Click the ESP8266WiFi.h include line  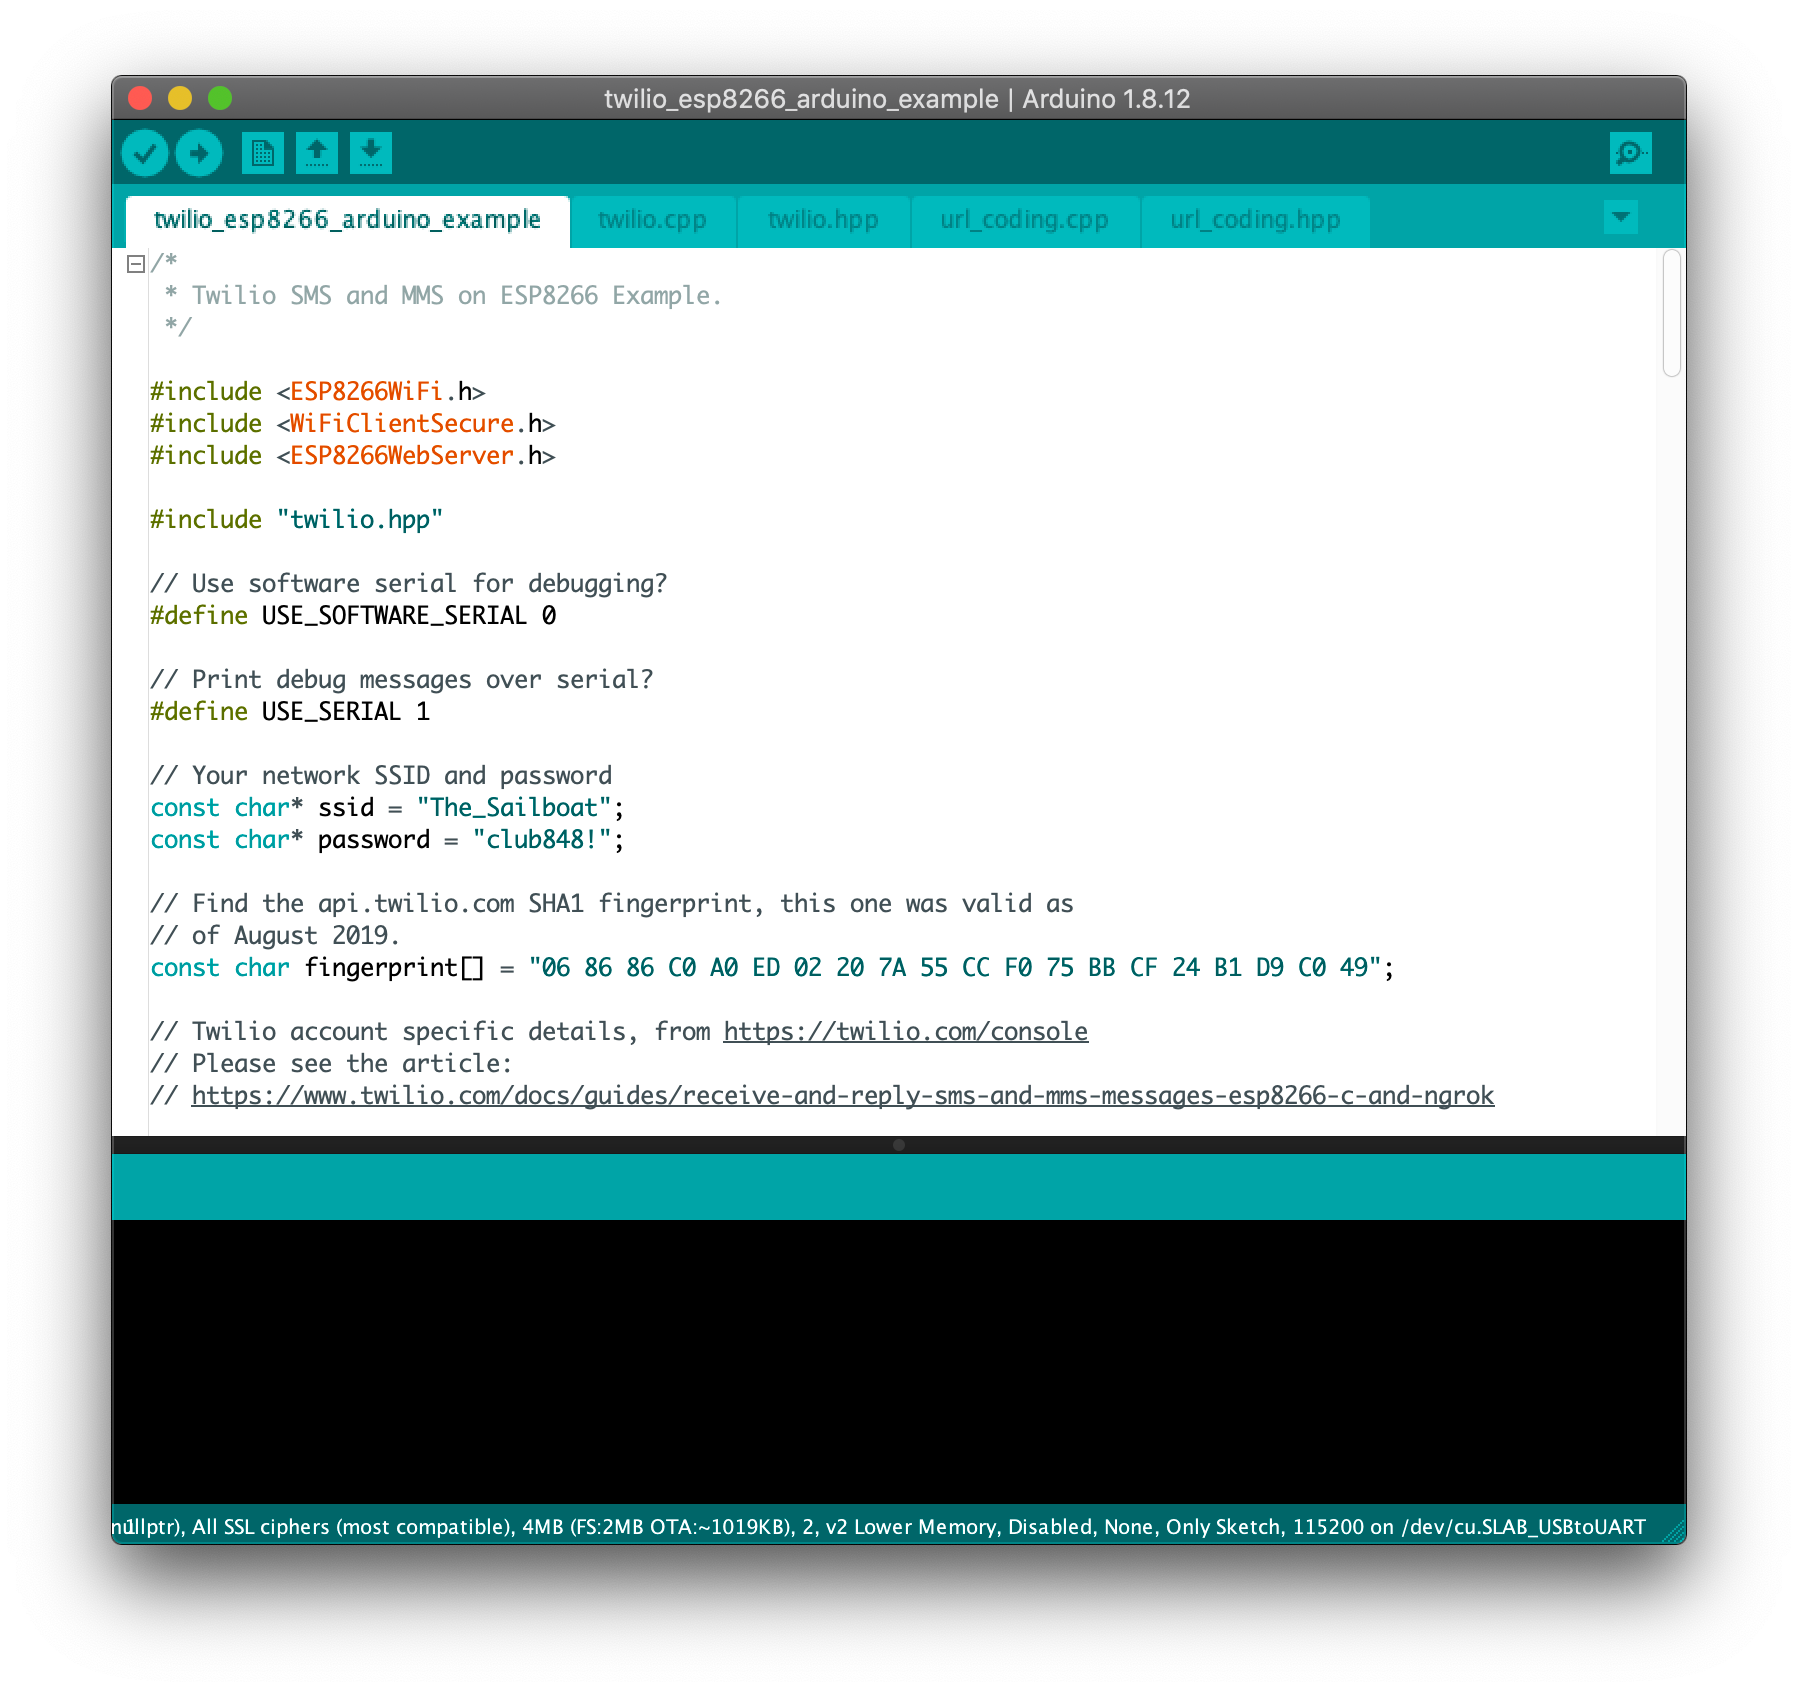coord(318,391)
